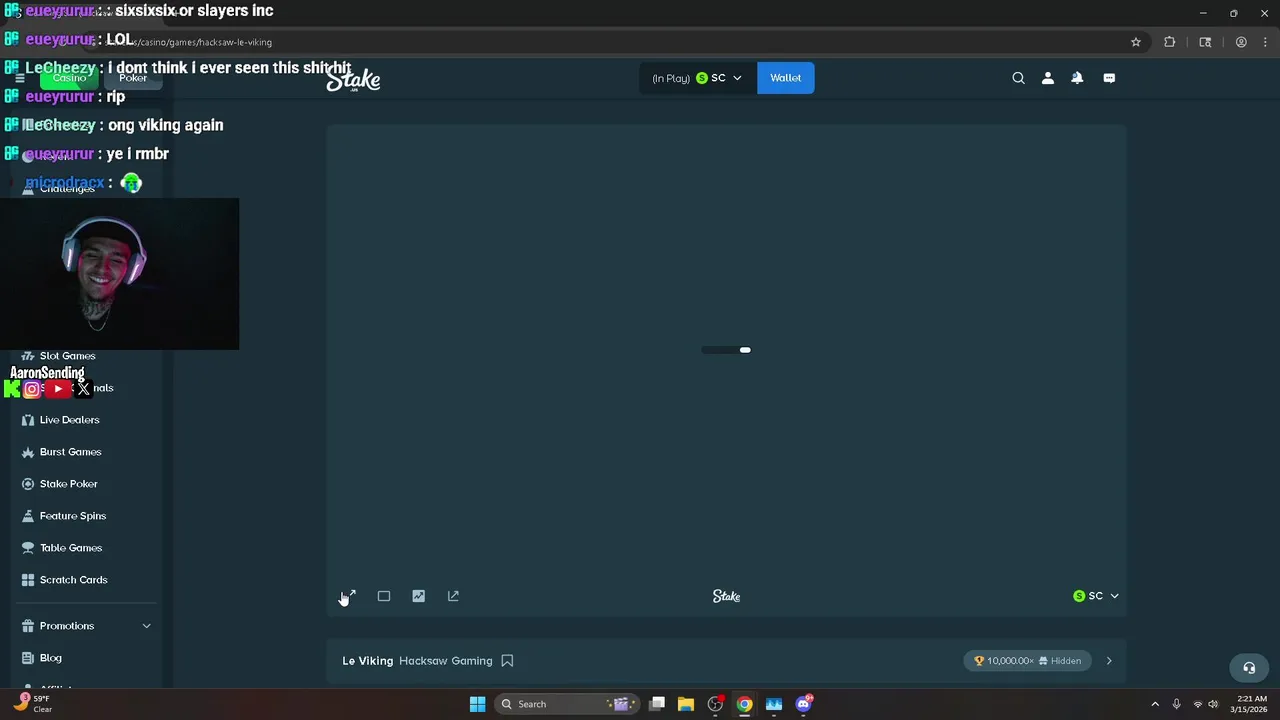1280x720 pixels.
Task: Open Task View on the taskbar
Action: pyautogui.click(x=657, y=704)
